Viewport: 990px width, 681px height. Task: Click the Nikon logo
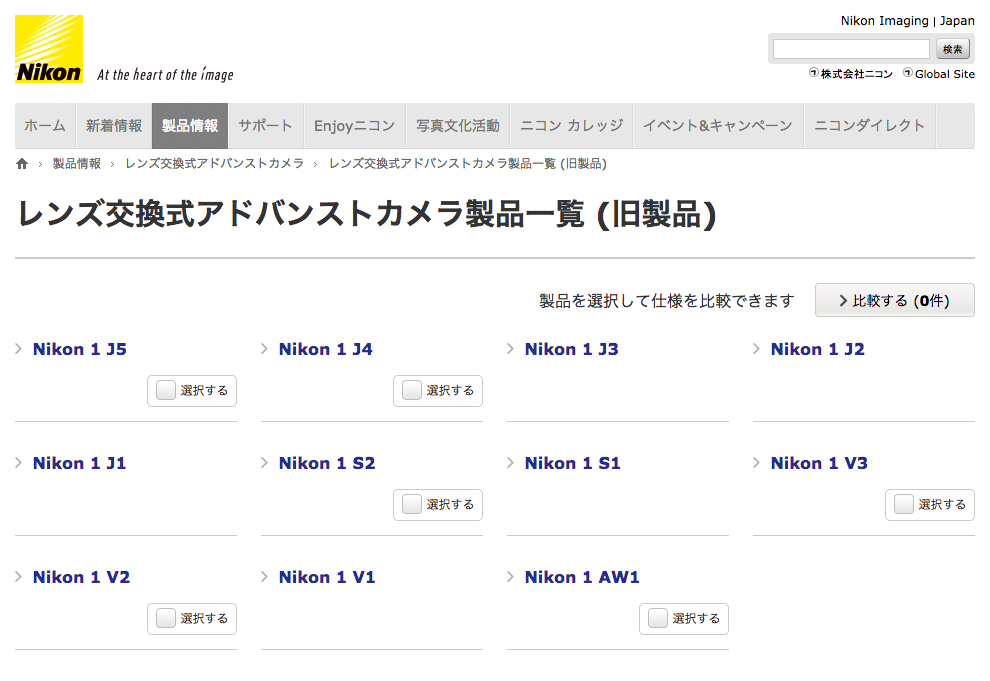click(x=49, y=49)
